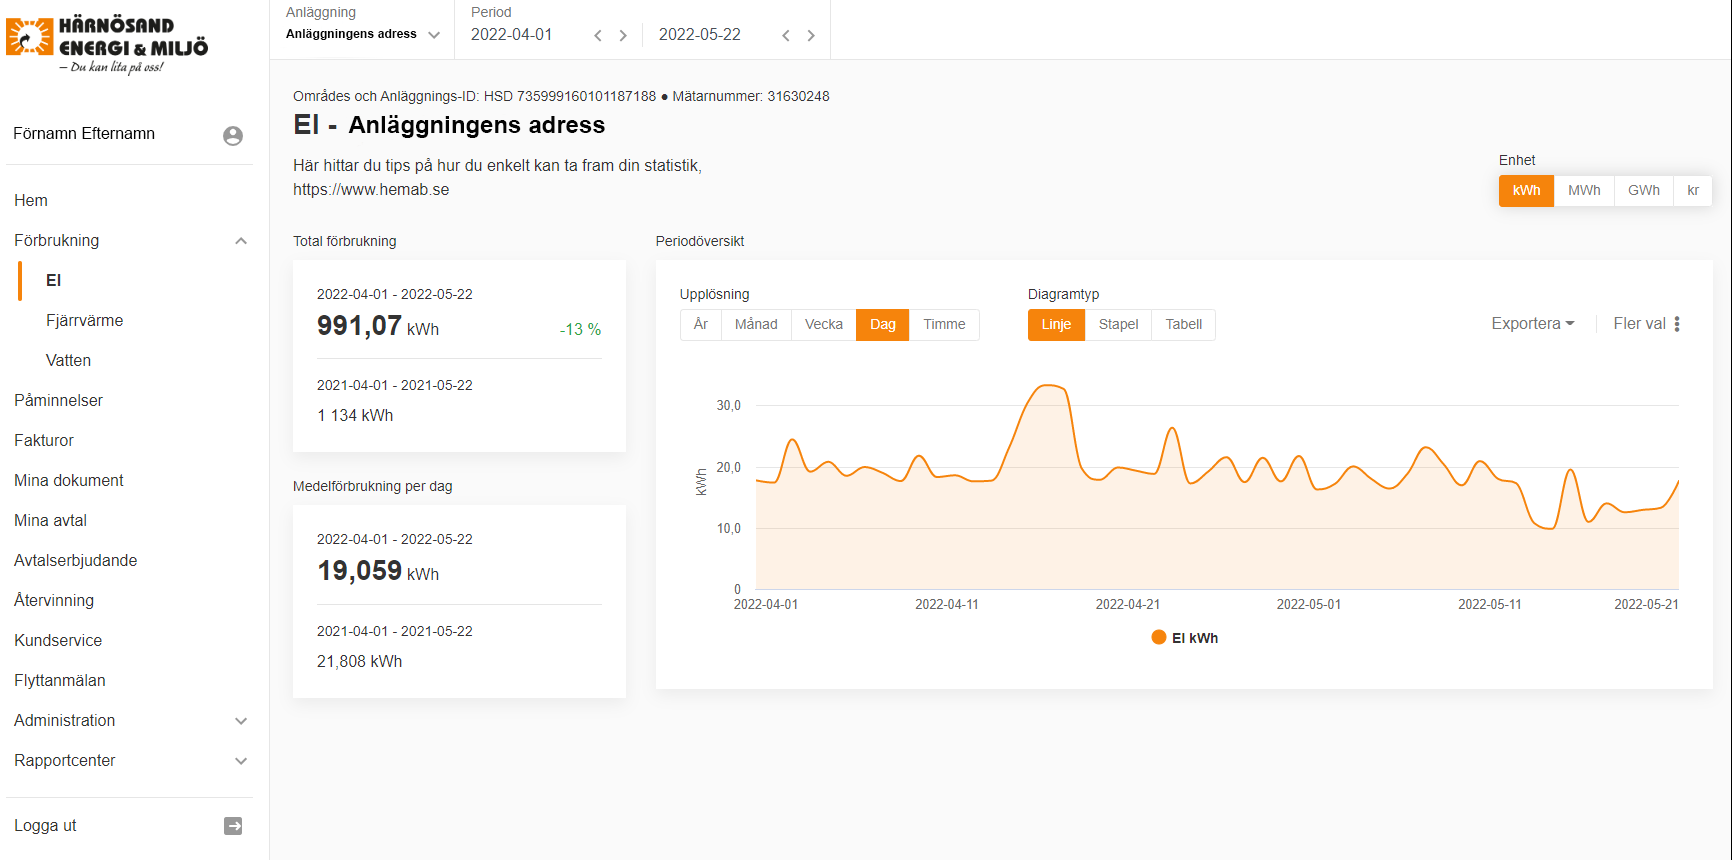
Task: Toggle the El kWh legend marker
Action: [x=1159, y=638]
